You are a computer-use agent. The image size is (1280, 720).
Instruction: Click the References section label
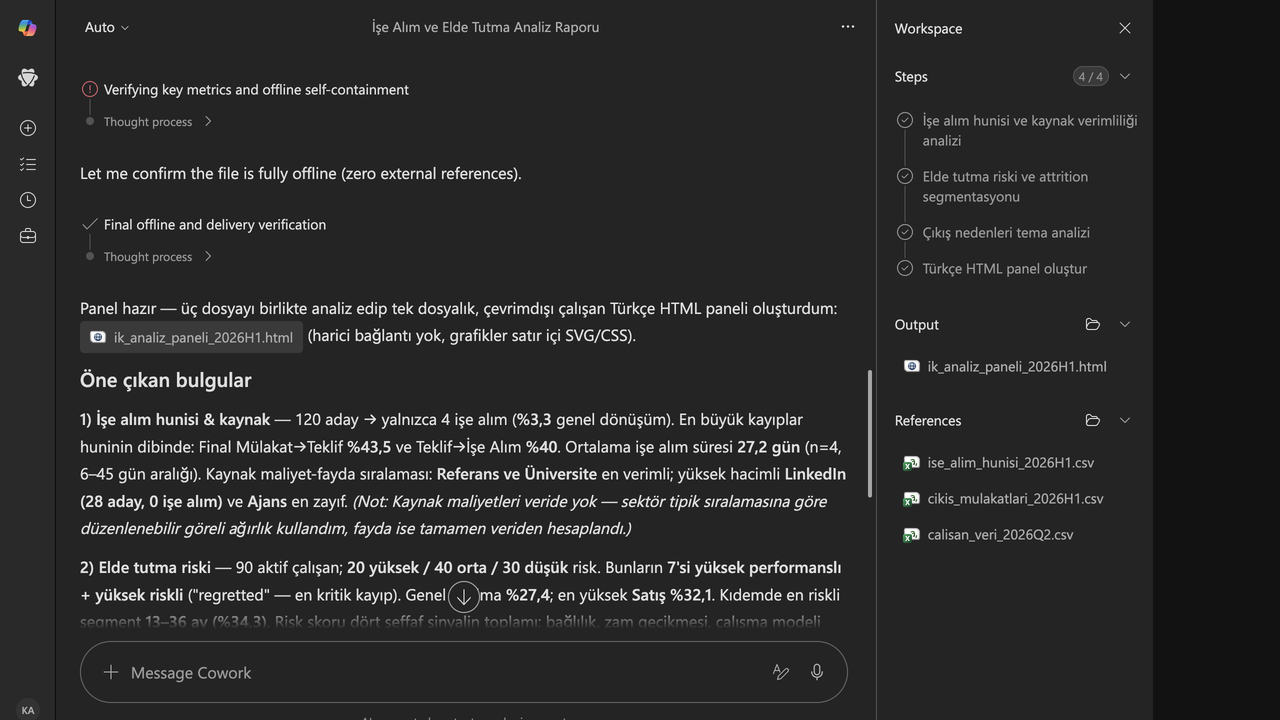(x=927, y=420)
